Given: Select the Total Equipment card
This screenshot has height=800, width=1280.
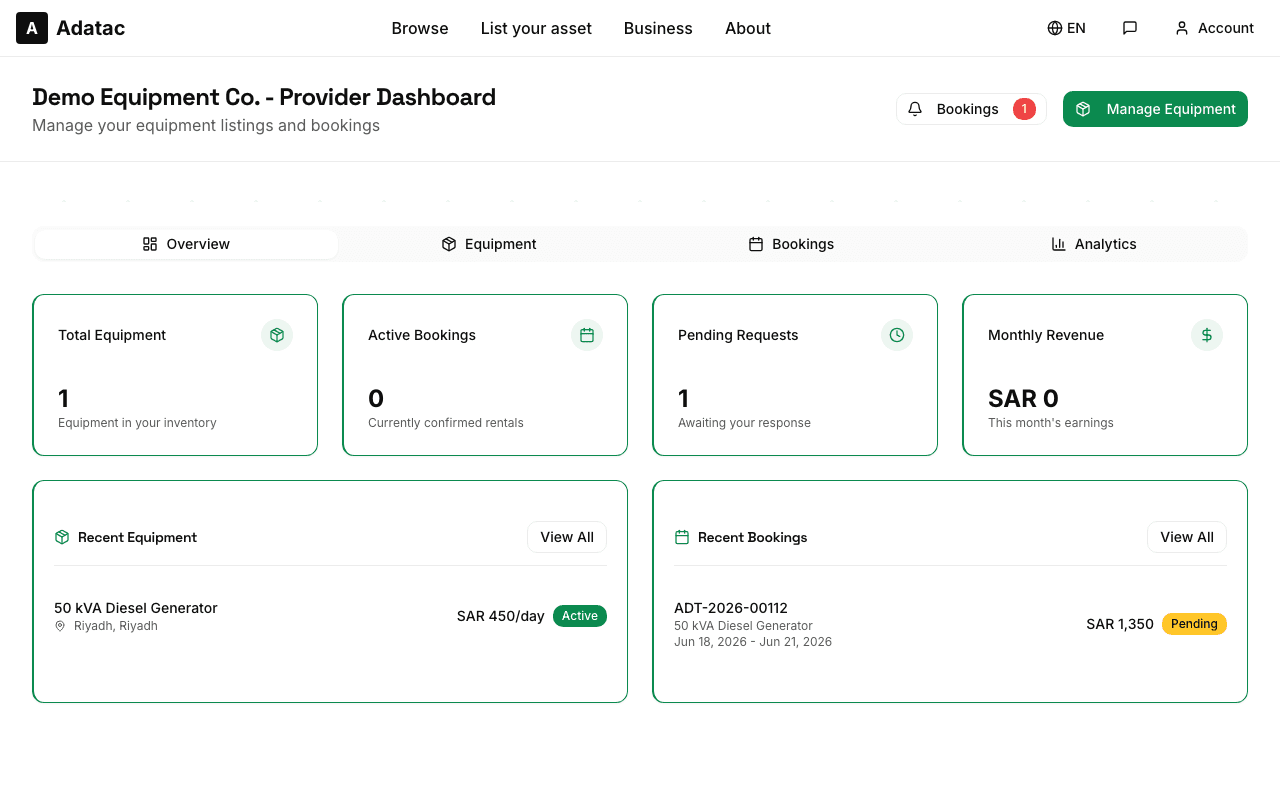Looking at the screenshot, I should click(175, 375).
